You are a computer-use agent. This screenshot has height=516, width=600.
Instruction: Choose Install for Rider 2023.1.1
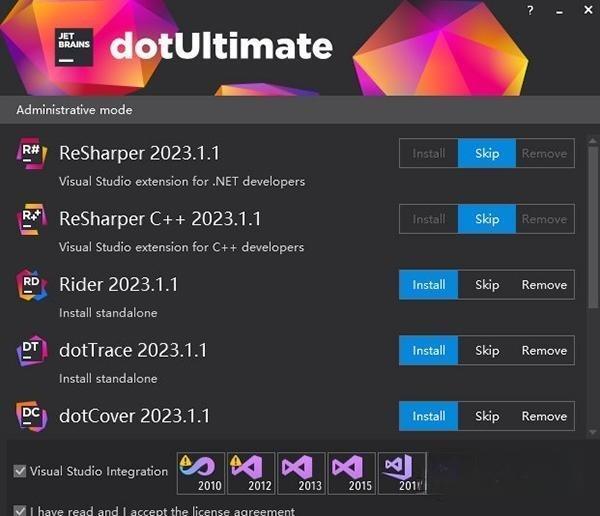point(429,285)
